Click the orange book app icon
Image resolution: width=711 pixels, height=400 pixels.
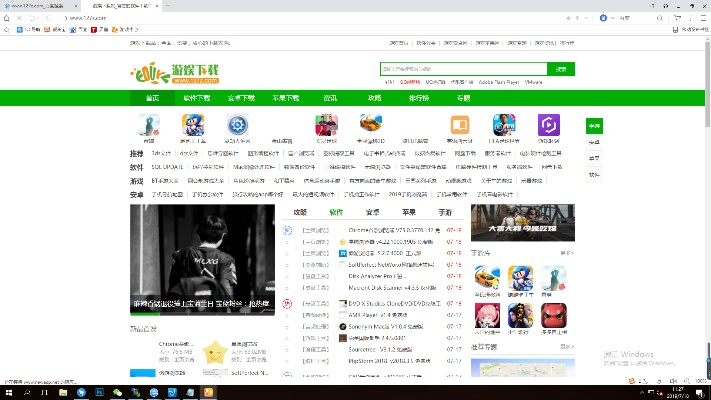(460, 125)
